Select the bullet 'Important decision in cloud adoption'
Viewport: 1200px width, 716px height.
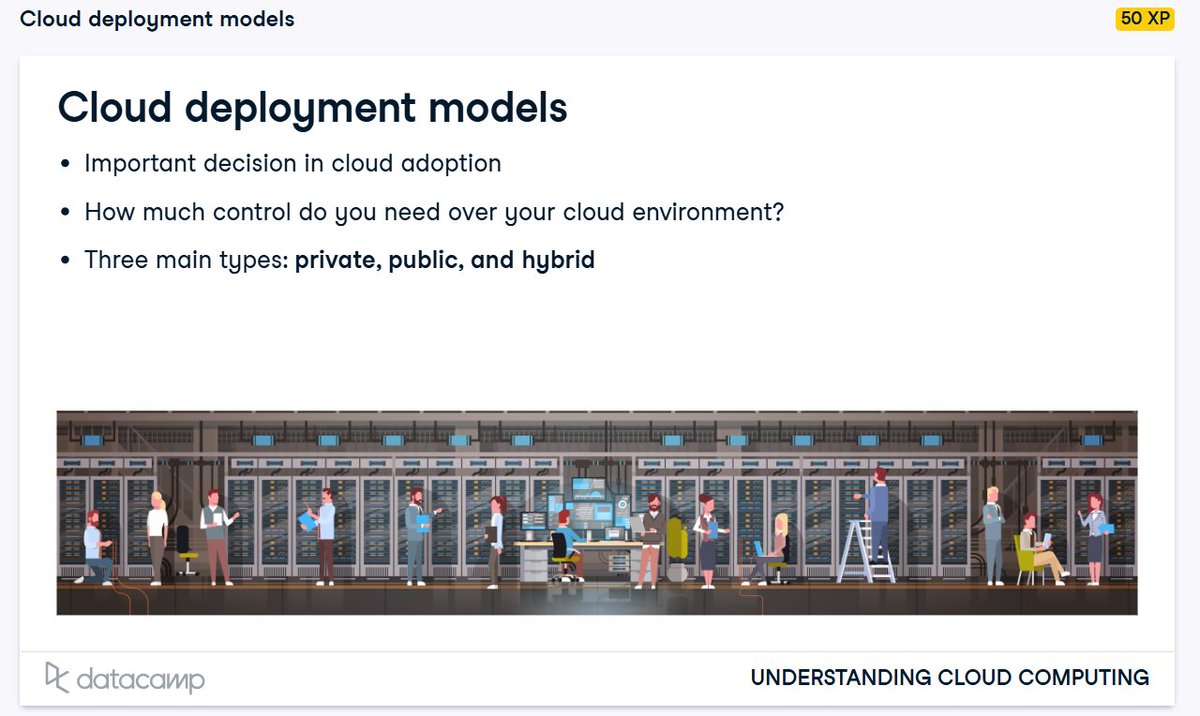pos(293,163)
